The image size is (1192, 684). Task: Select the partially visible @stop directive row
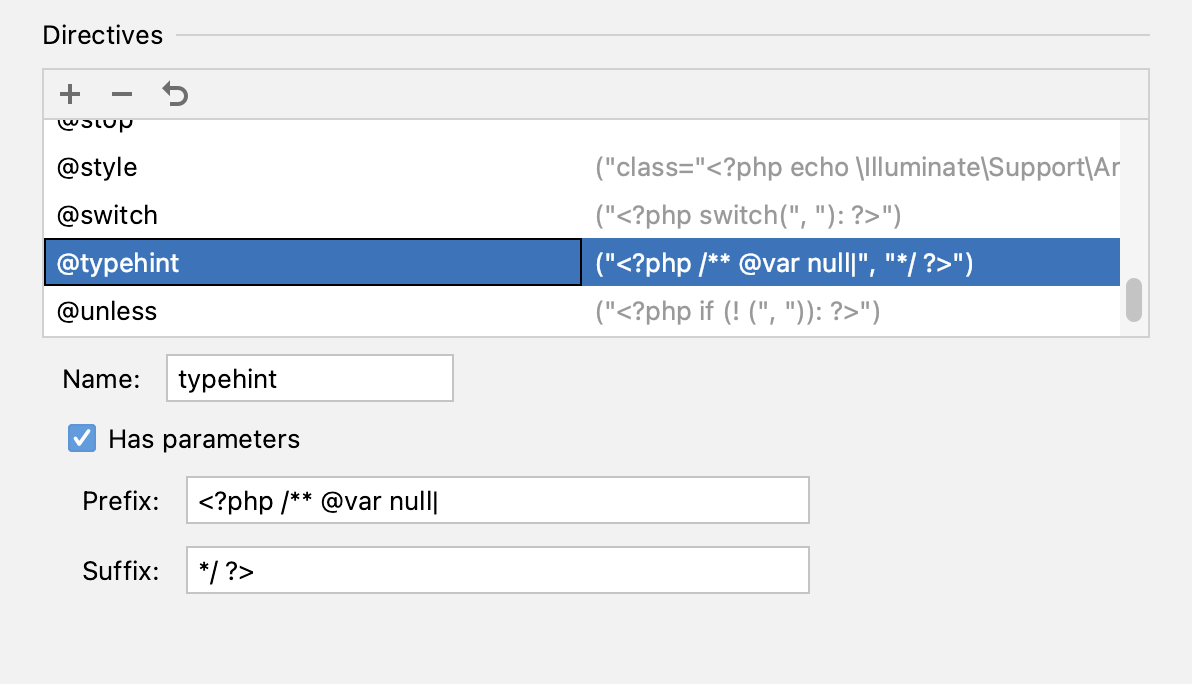582,126
